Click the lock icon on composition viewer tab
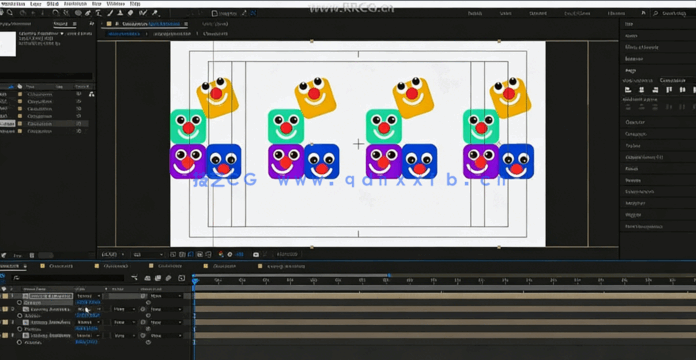The height and width of the screenshot is (360, 696). click(x=117, y=24)
